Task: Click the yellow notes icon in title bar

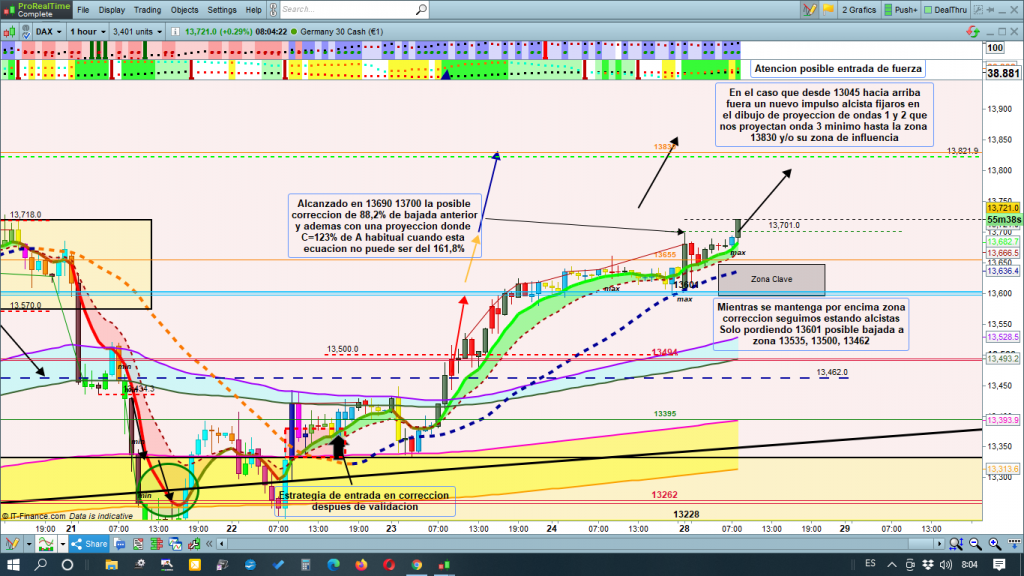Action: pyautogui.click(x=827, y=10)
